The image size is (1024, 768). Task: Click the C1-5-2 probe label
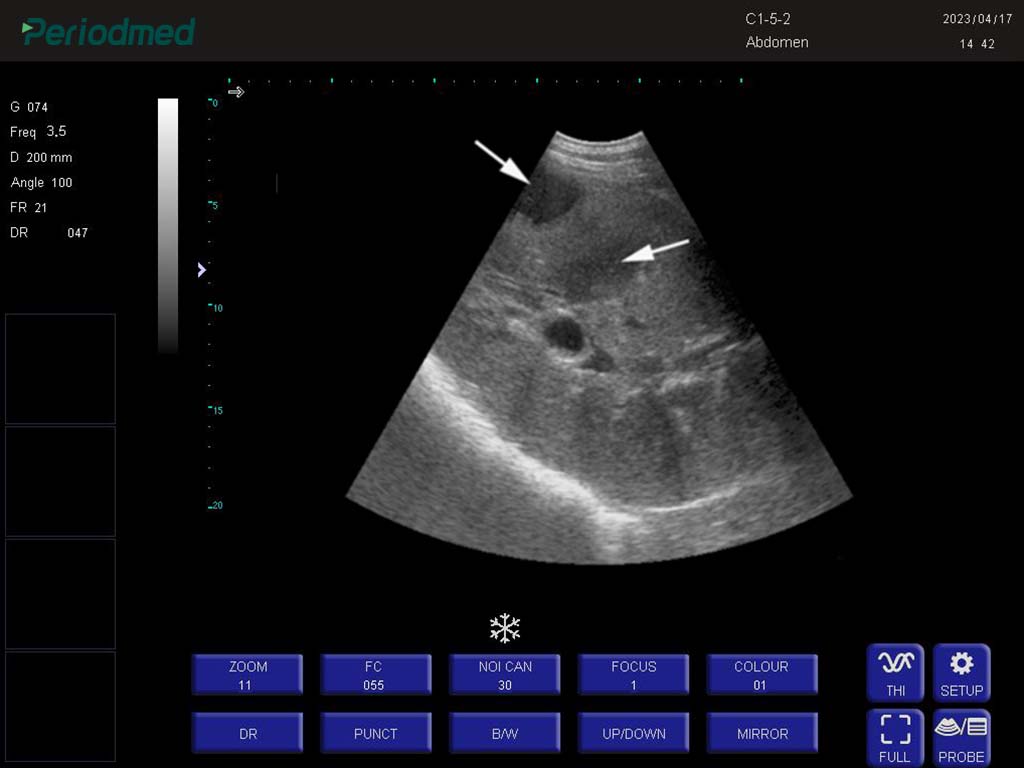pos(768,19)
